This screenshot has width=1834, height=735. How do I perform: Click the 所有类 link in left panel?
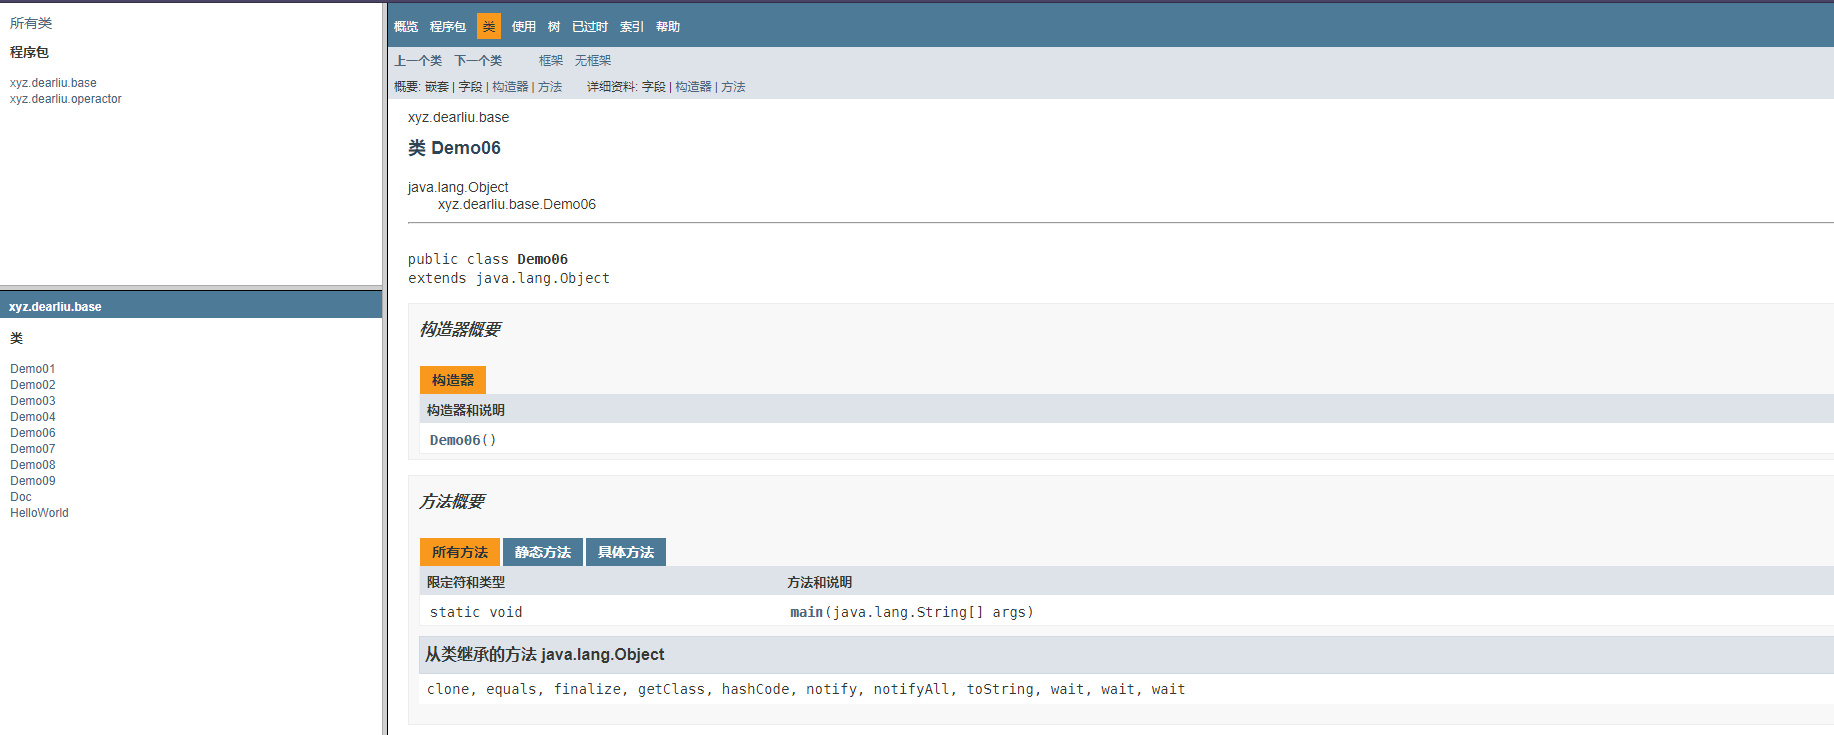click(x=31, y=23)
